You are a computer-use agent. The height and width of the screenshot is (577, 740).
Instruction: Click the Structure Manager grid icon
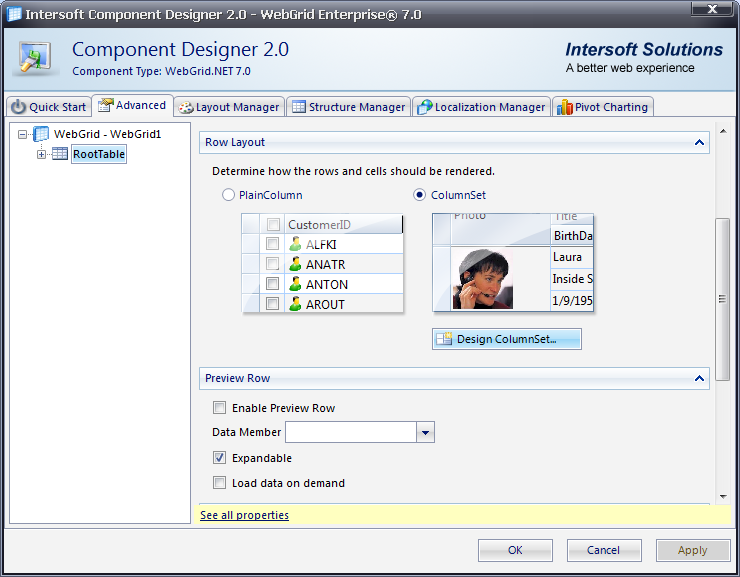pos(298,107)
